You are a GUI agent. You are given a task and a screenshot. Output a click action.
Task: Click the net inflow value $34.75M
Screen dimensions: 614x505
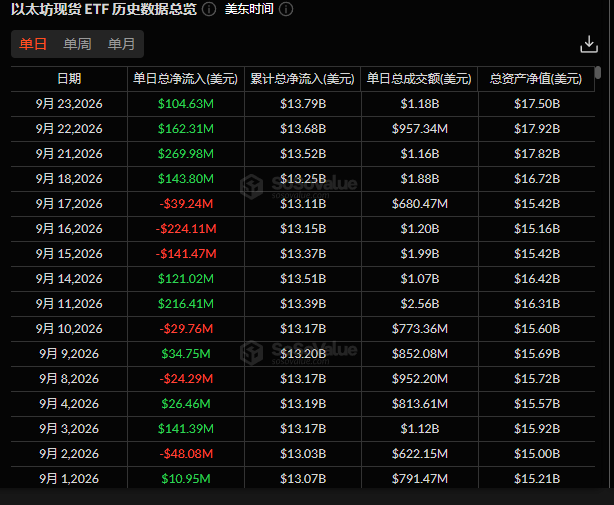coord(186,354)
